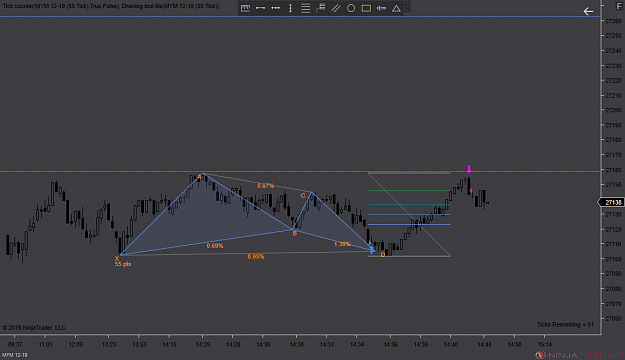Click the left-pointing back arrow
Image resolution: width=625 pixels, height=360 pixels.
[x=588, y=11]
